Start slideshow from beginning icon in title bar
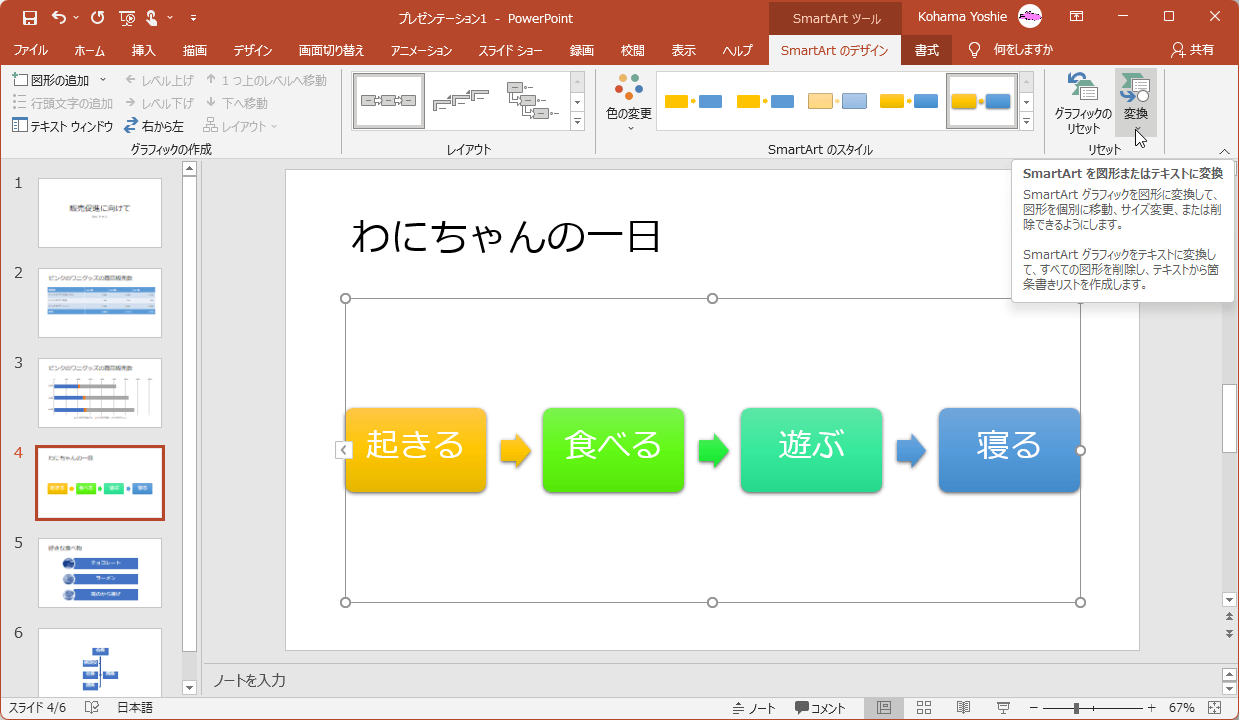 coord(127,17)
